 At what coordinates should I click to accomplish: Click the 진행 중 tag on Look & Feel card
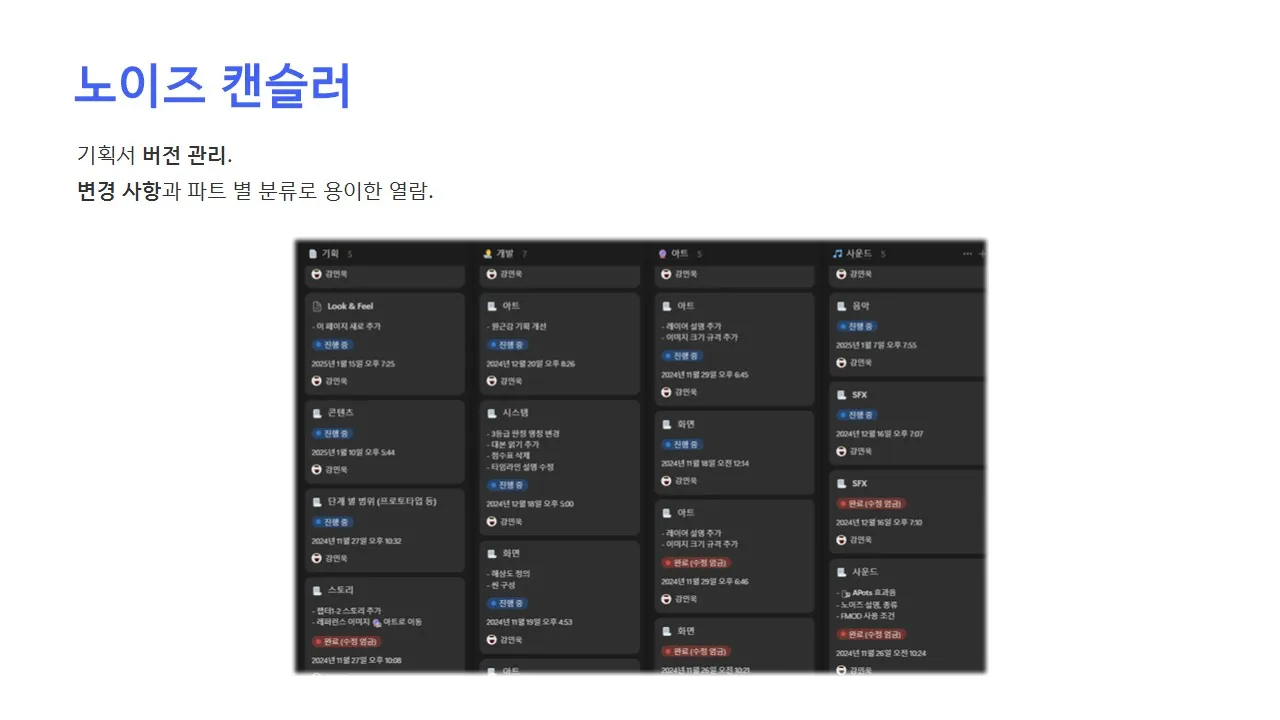coord(332,344)
